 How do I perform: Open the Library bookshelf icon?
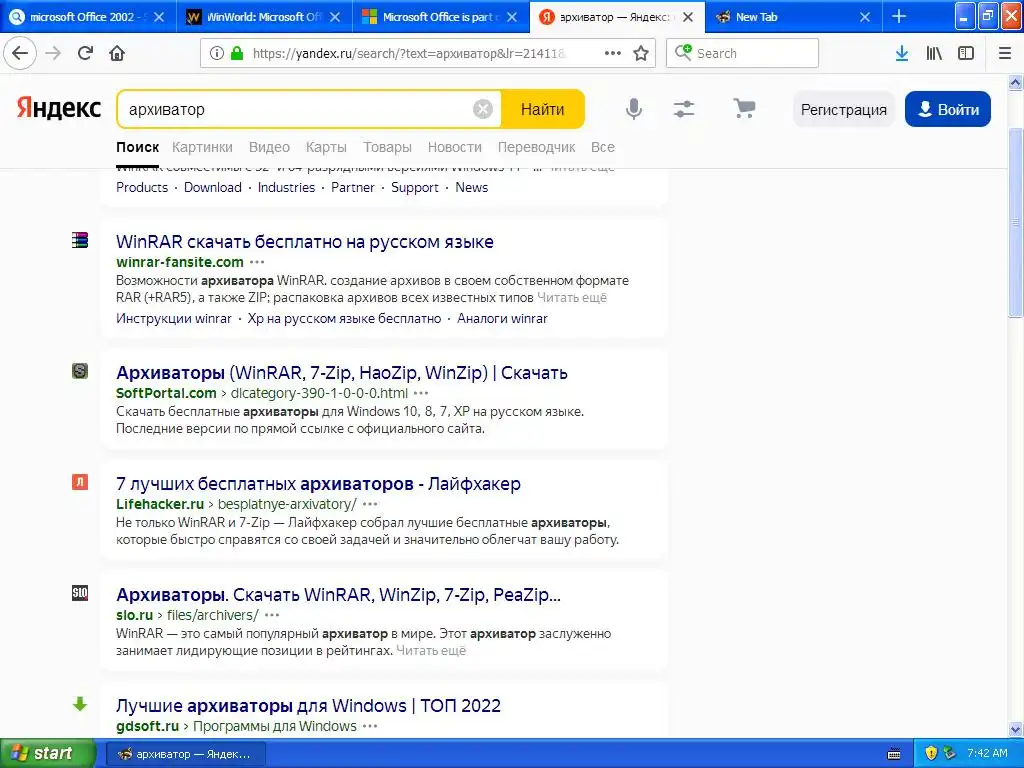934,53
